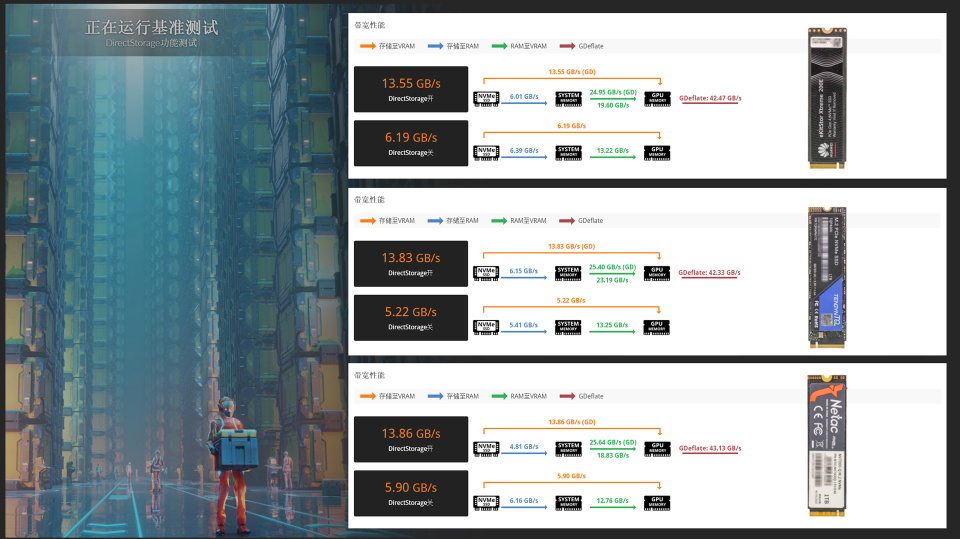Image resolution: width=960 pixels, height=539 pixels.
Task: Click the DirectStorage功能测试 subtitle
Action: click(x=151, y=43)
